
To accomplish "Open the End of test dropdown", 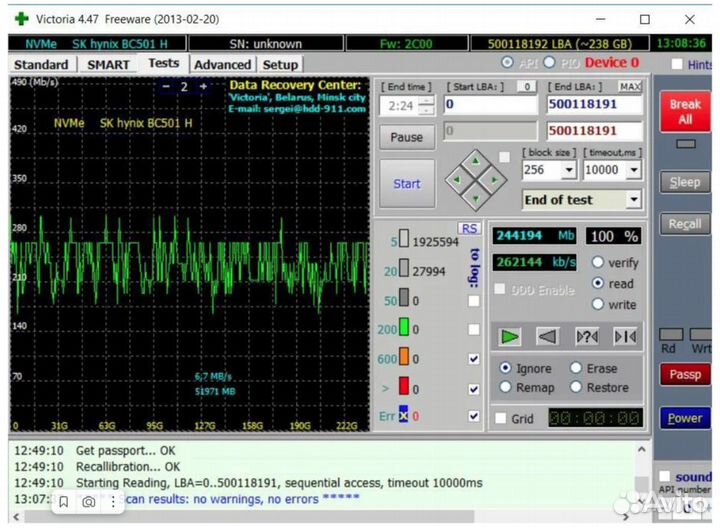I will (x=633, y=200).
